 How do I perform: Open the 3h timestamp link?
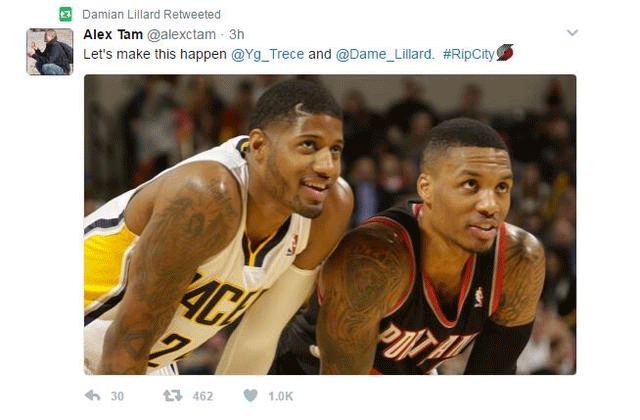click(236, 35)
